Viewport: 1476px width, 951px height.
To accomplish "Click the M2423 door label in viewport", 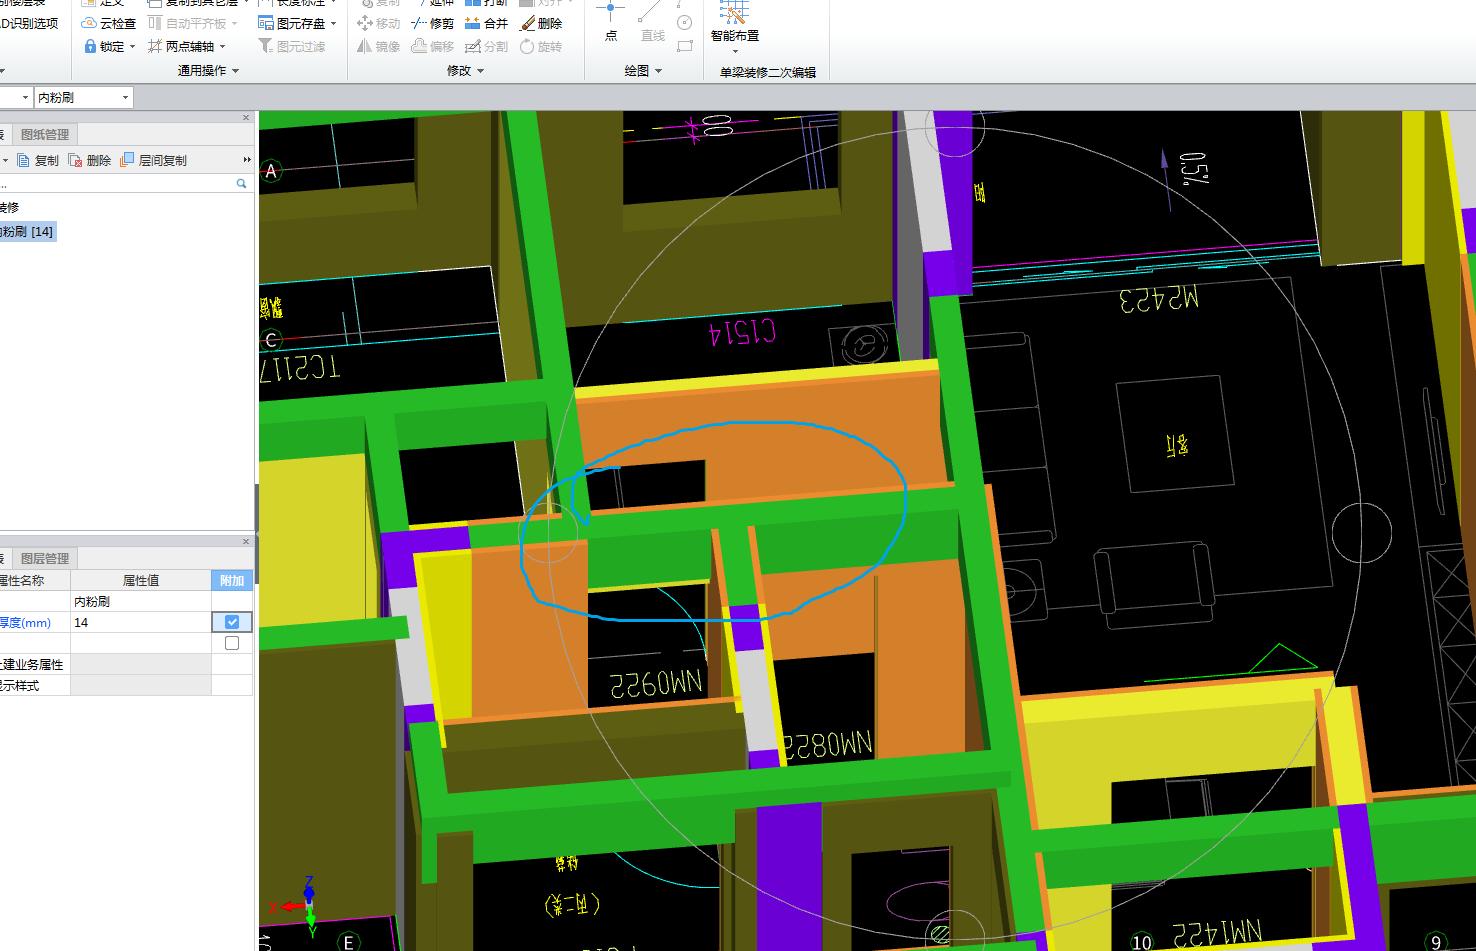I will click(x=1159, y=298).
